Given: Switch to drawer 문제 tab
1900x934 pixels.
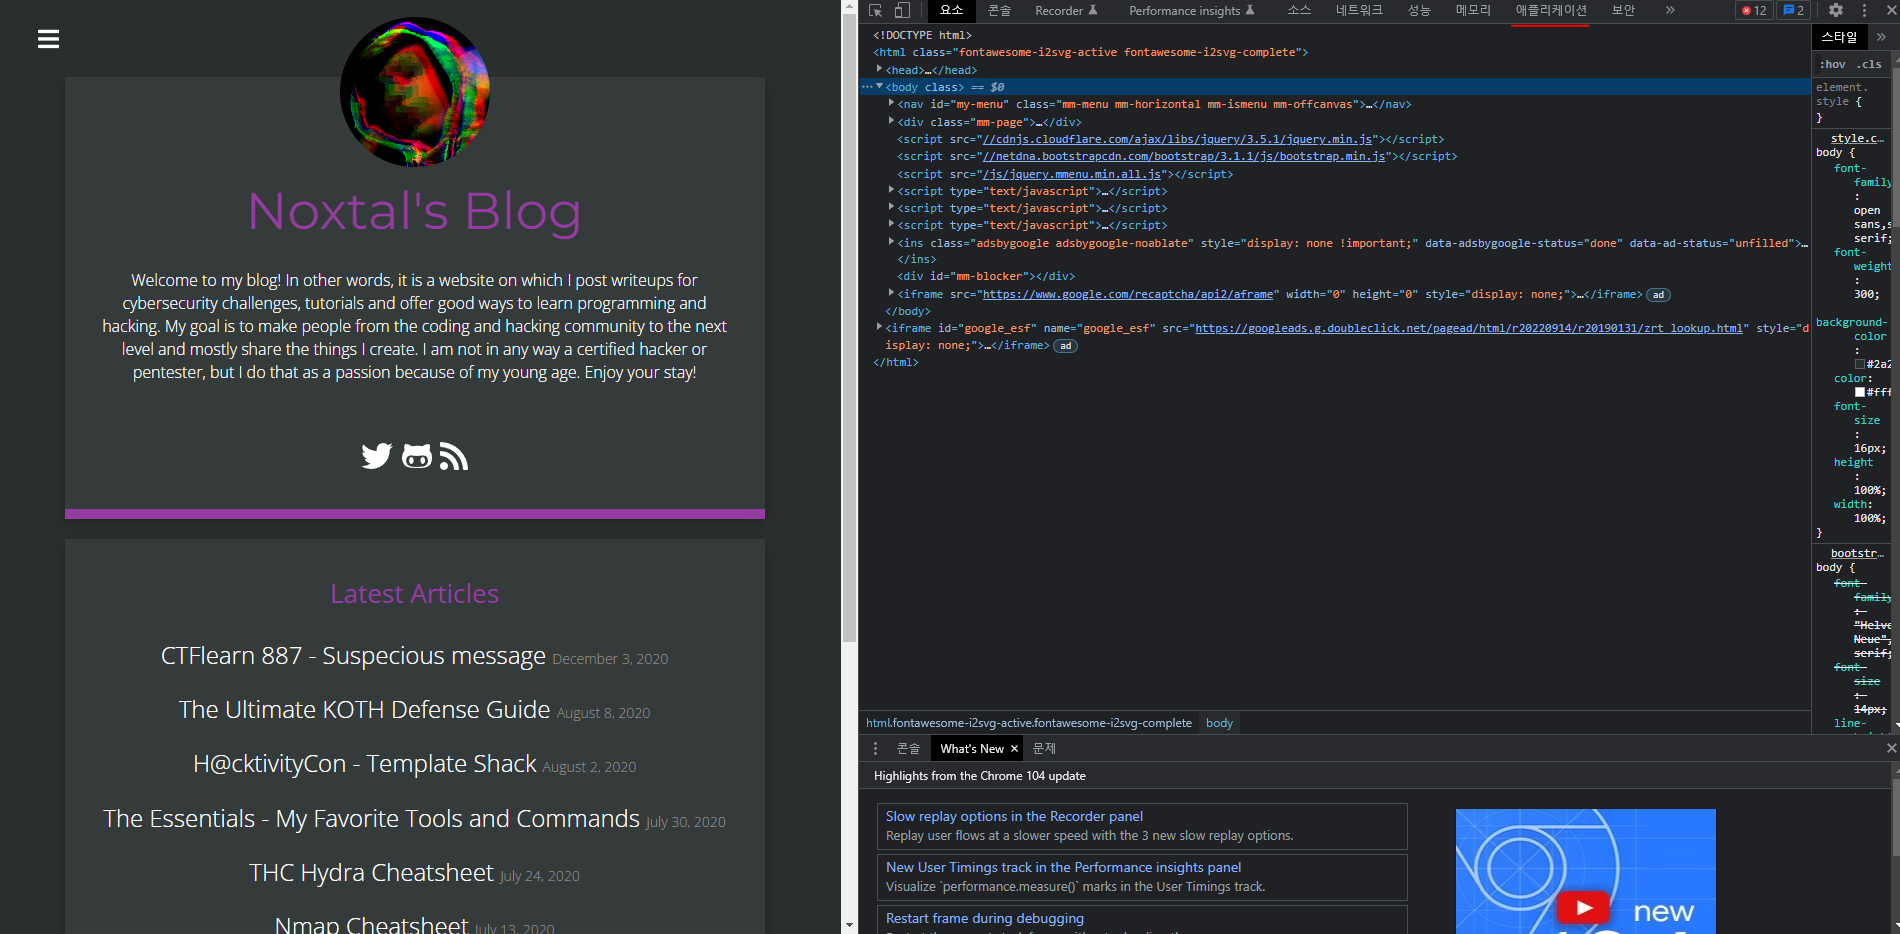Looking at the screenshot, I should (1044, 749).
